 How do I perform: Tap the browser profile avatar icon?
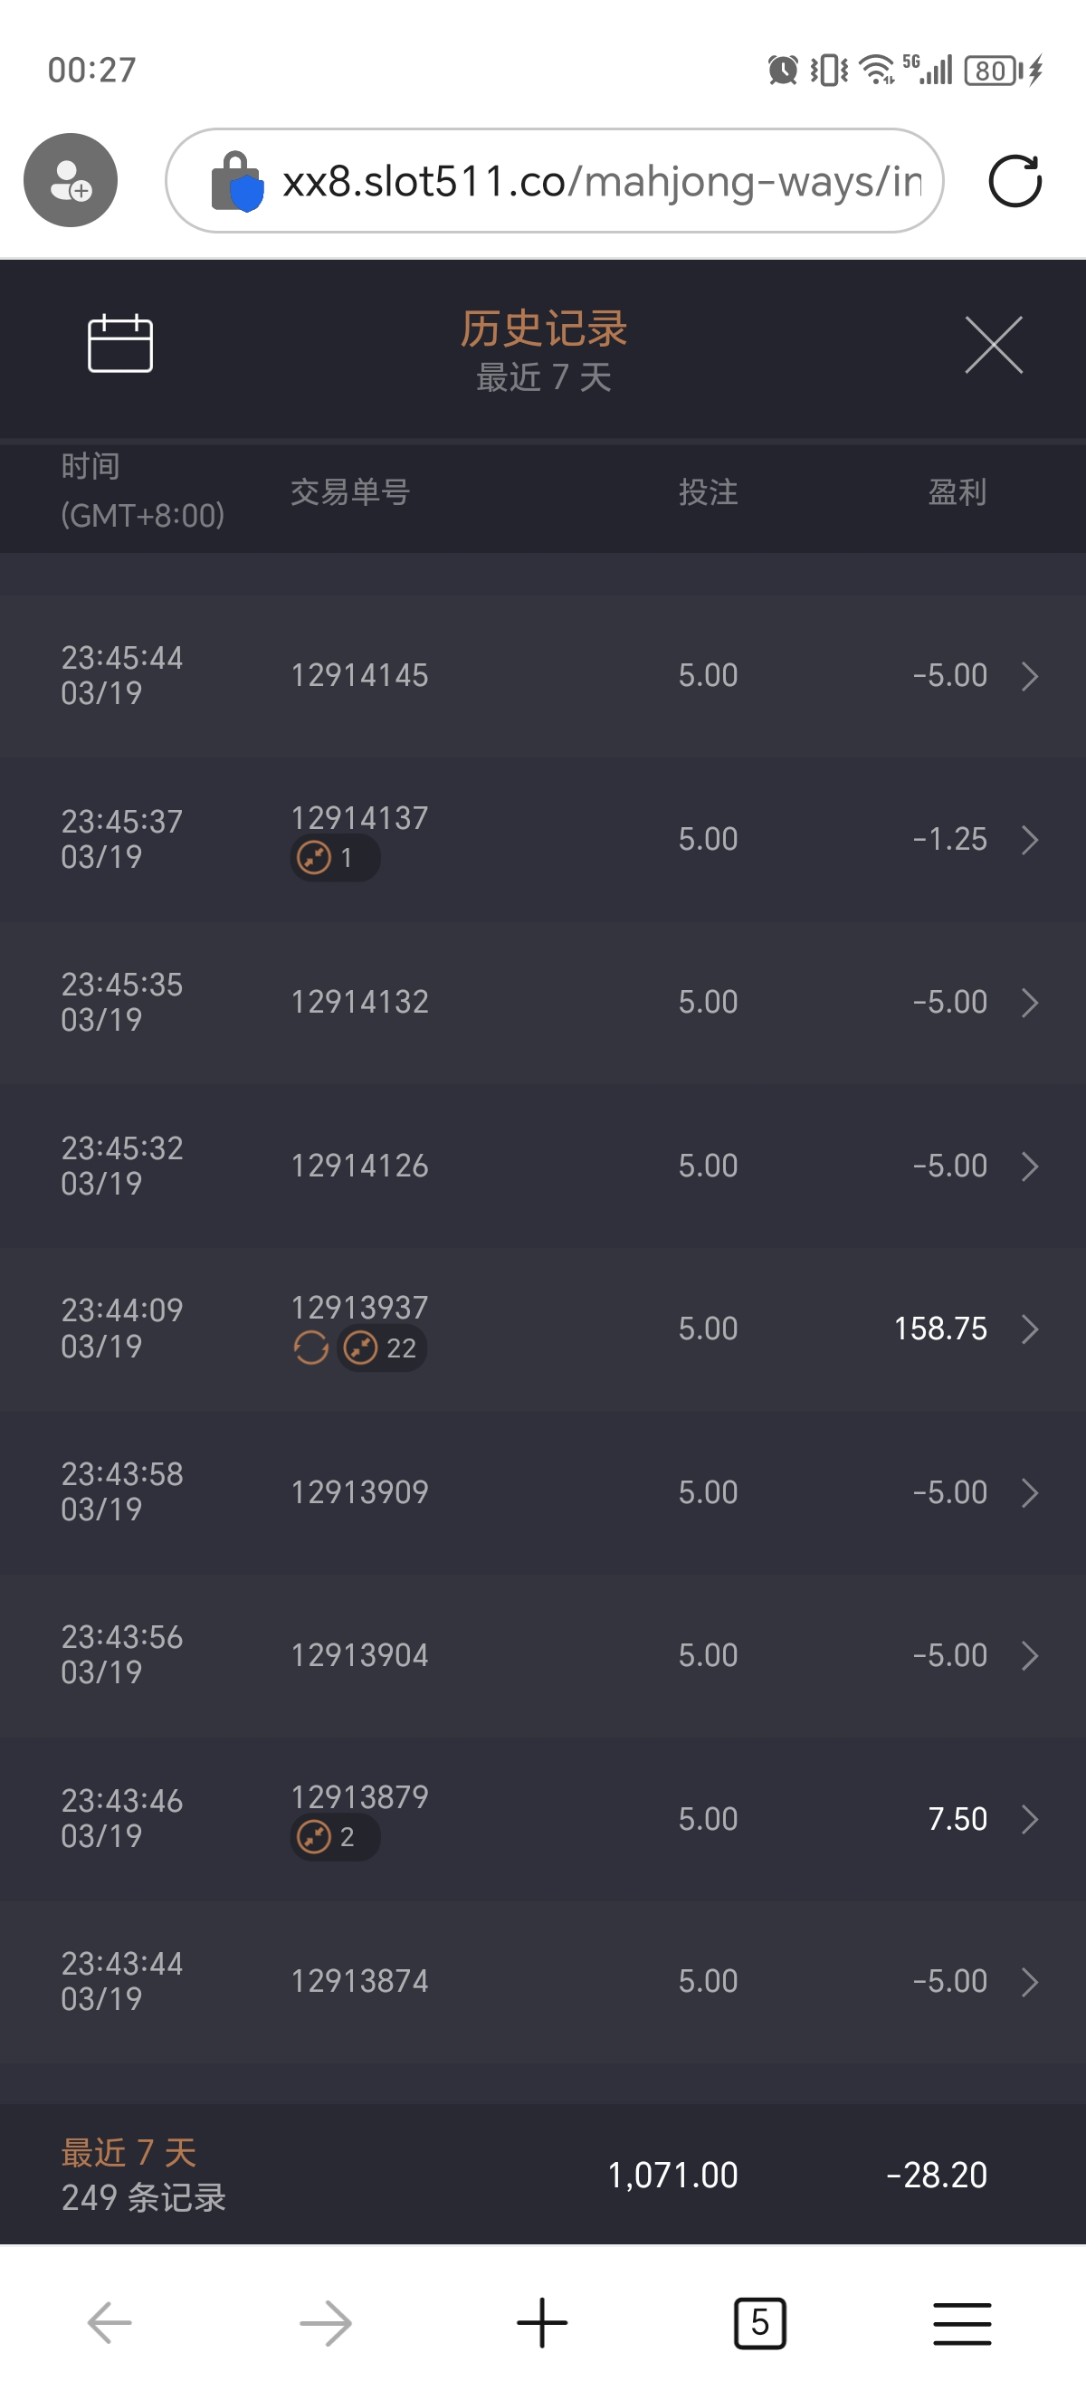[71, 180]
